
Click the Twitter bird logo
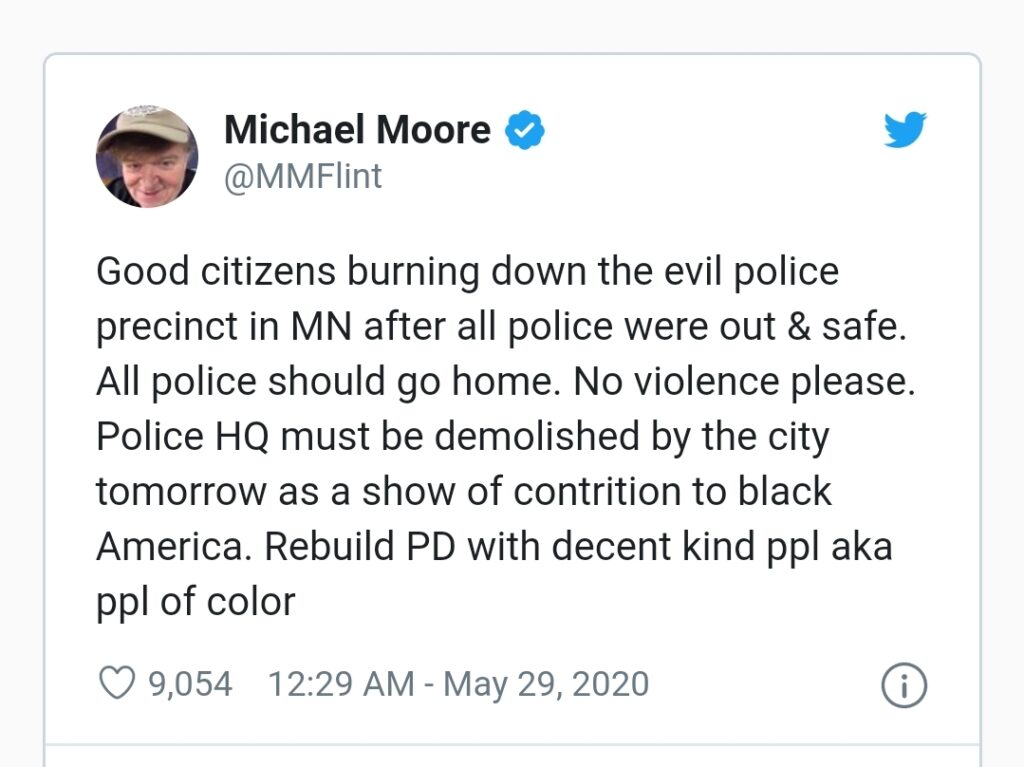tap(905, 131)
